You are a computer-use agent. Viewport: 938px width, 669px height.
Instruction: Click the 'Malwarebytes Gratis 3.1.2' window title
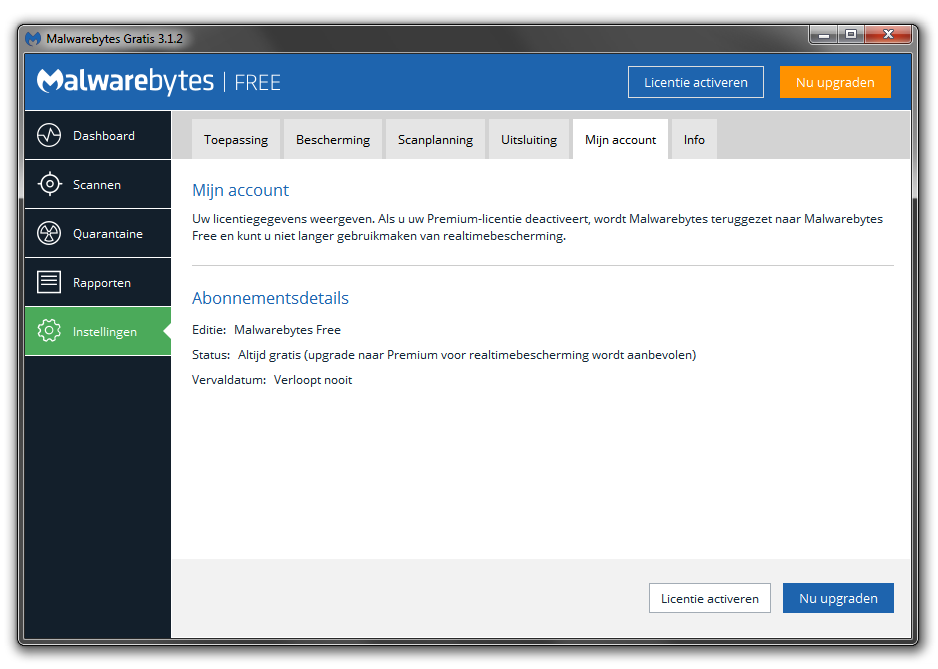tap(115, 39)
